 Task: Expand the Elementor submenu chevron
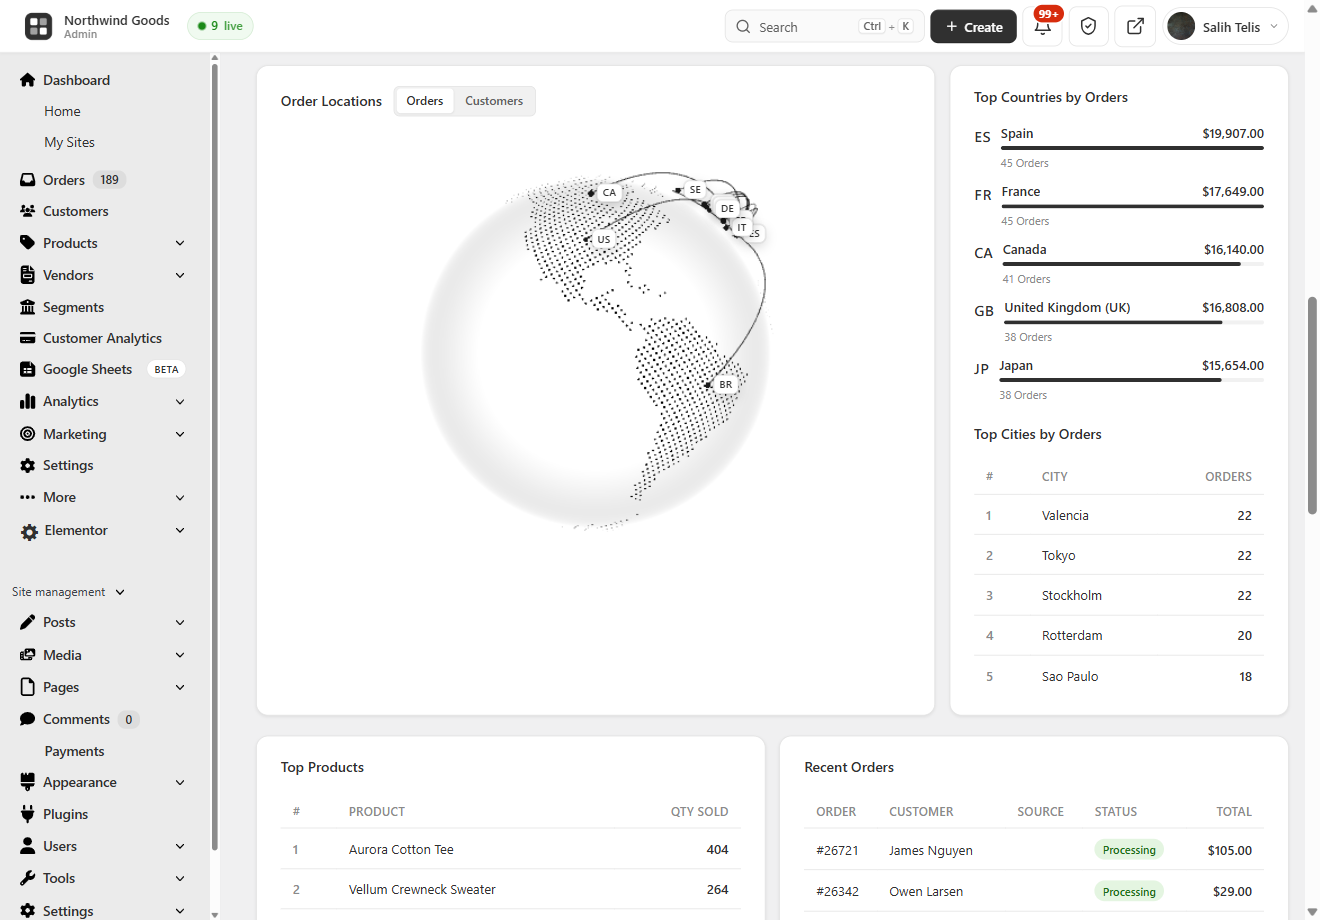(180, 530)
